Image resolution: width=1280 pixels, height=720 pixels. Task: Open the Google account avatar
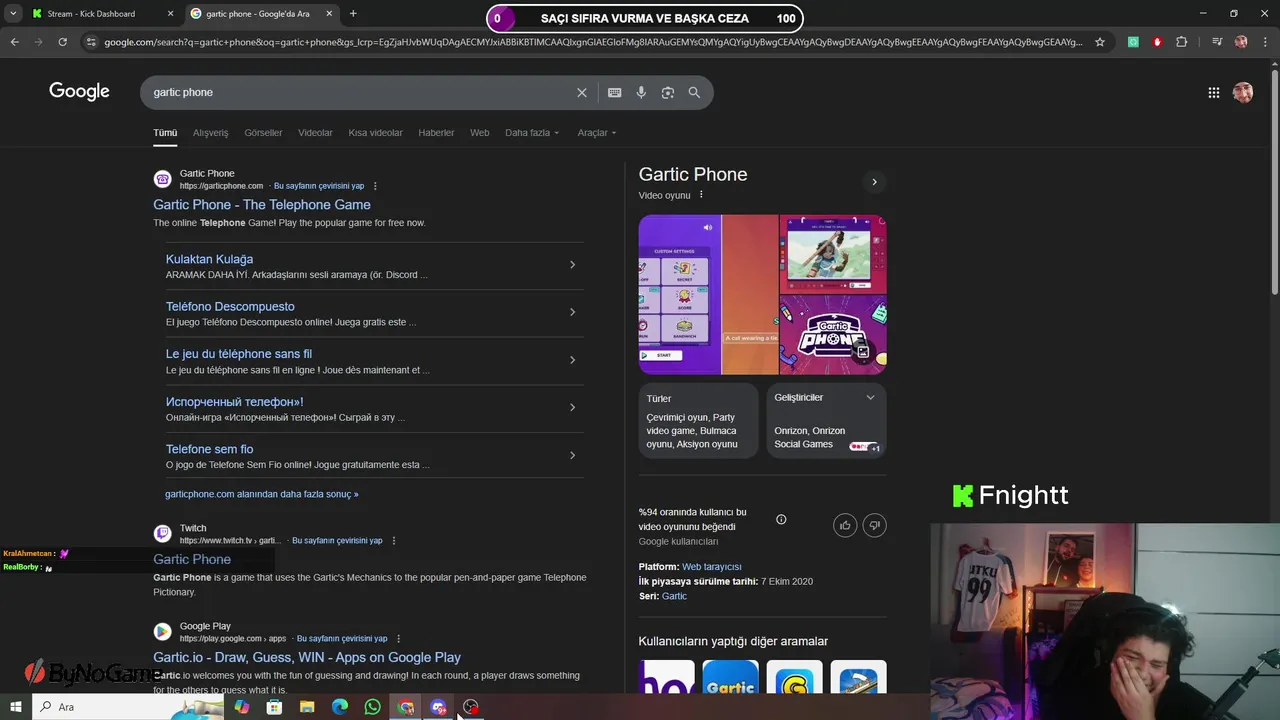point(1243,92)
